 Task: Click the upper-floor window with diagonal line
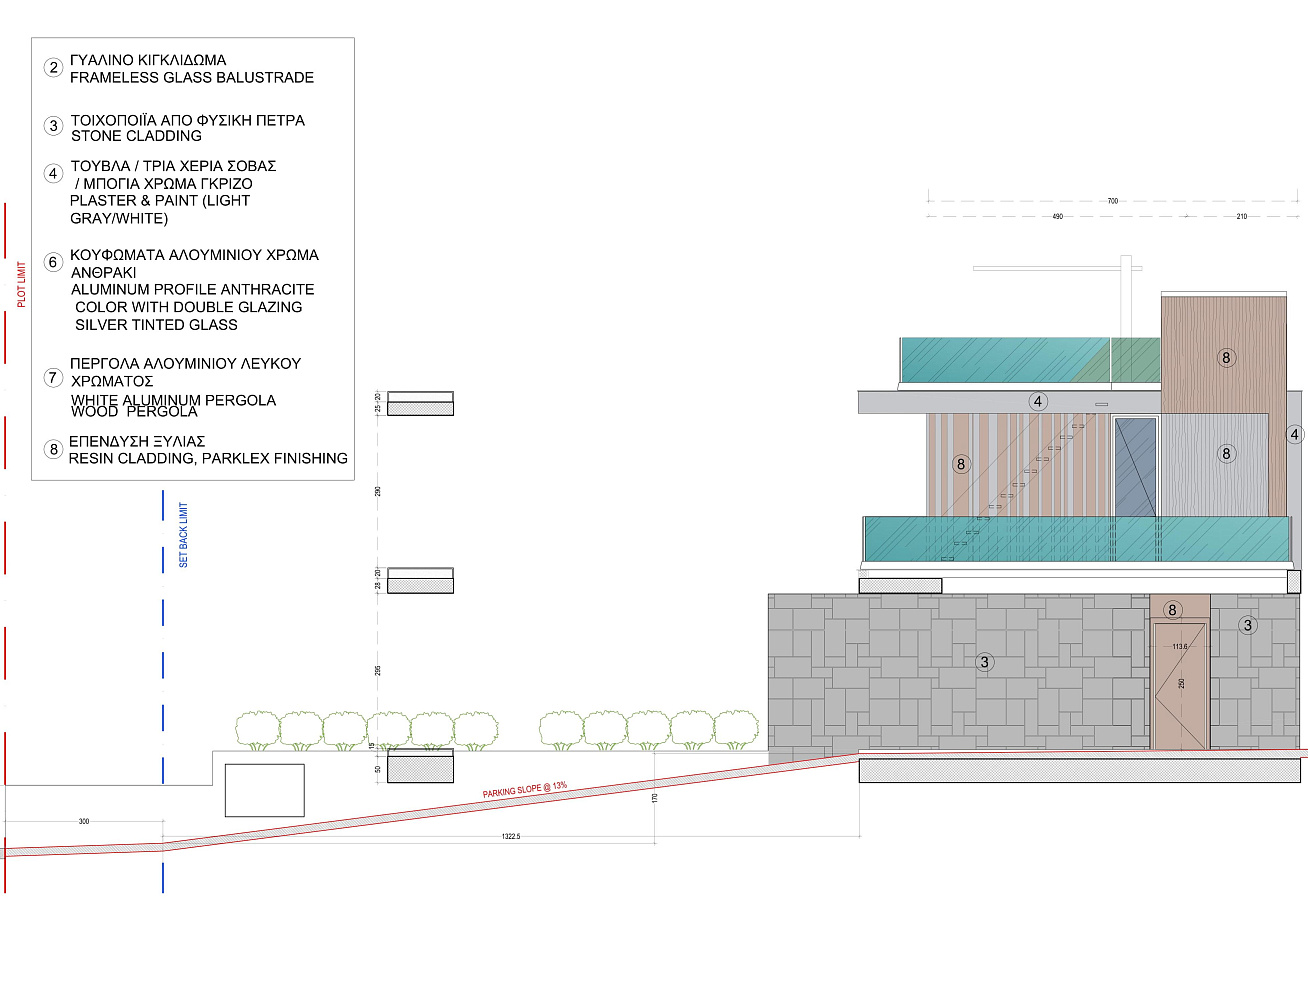pos(1135,467)
